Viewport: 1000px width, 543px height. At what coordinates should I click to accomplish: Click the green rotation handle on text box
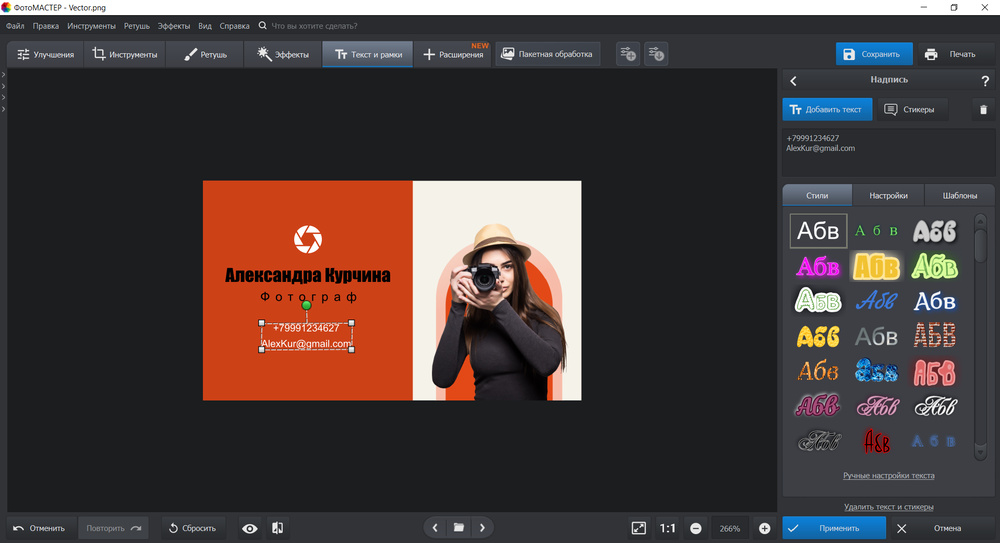click(x=306, y=306)
